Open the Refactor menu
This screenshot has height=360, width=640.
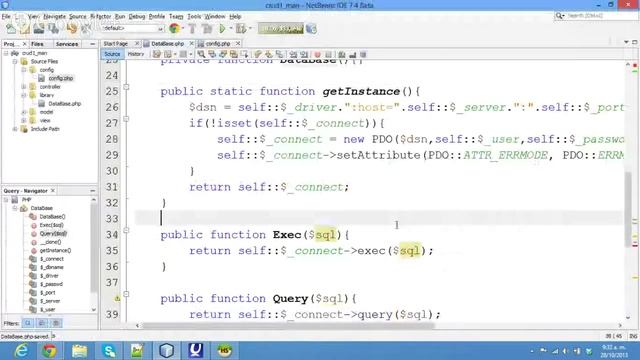point(100,16)
